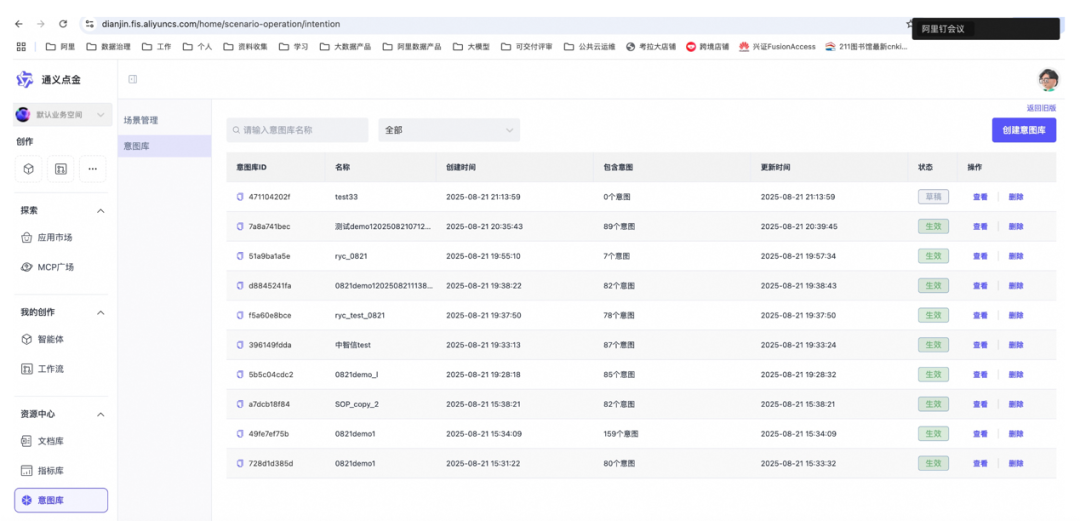Open the 考拉大店铺 bookmark
The image size is (1080, 521).
(x=651, y=47)
